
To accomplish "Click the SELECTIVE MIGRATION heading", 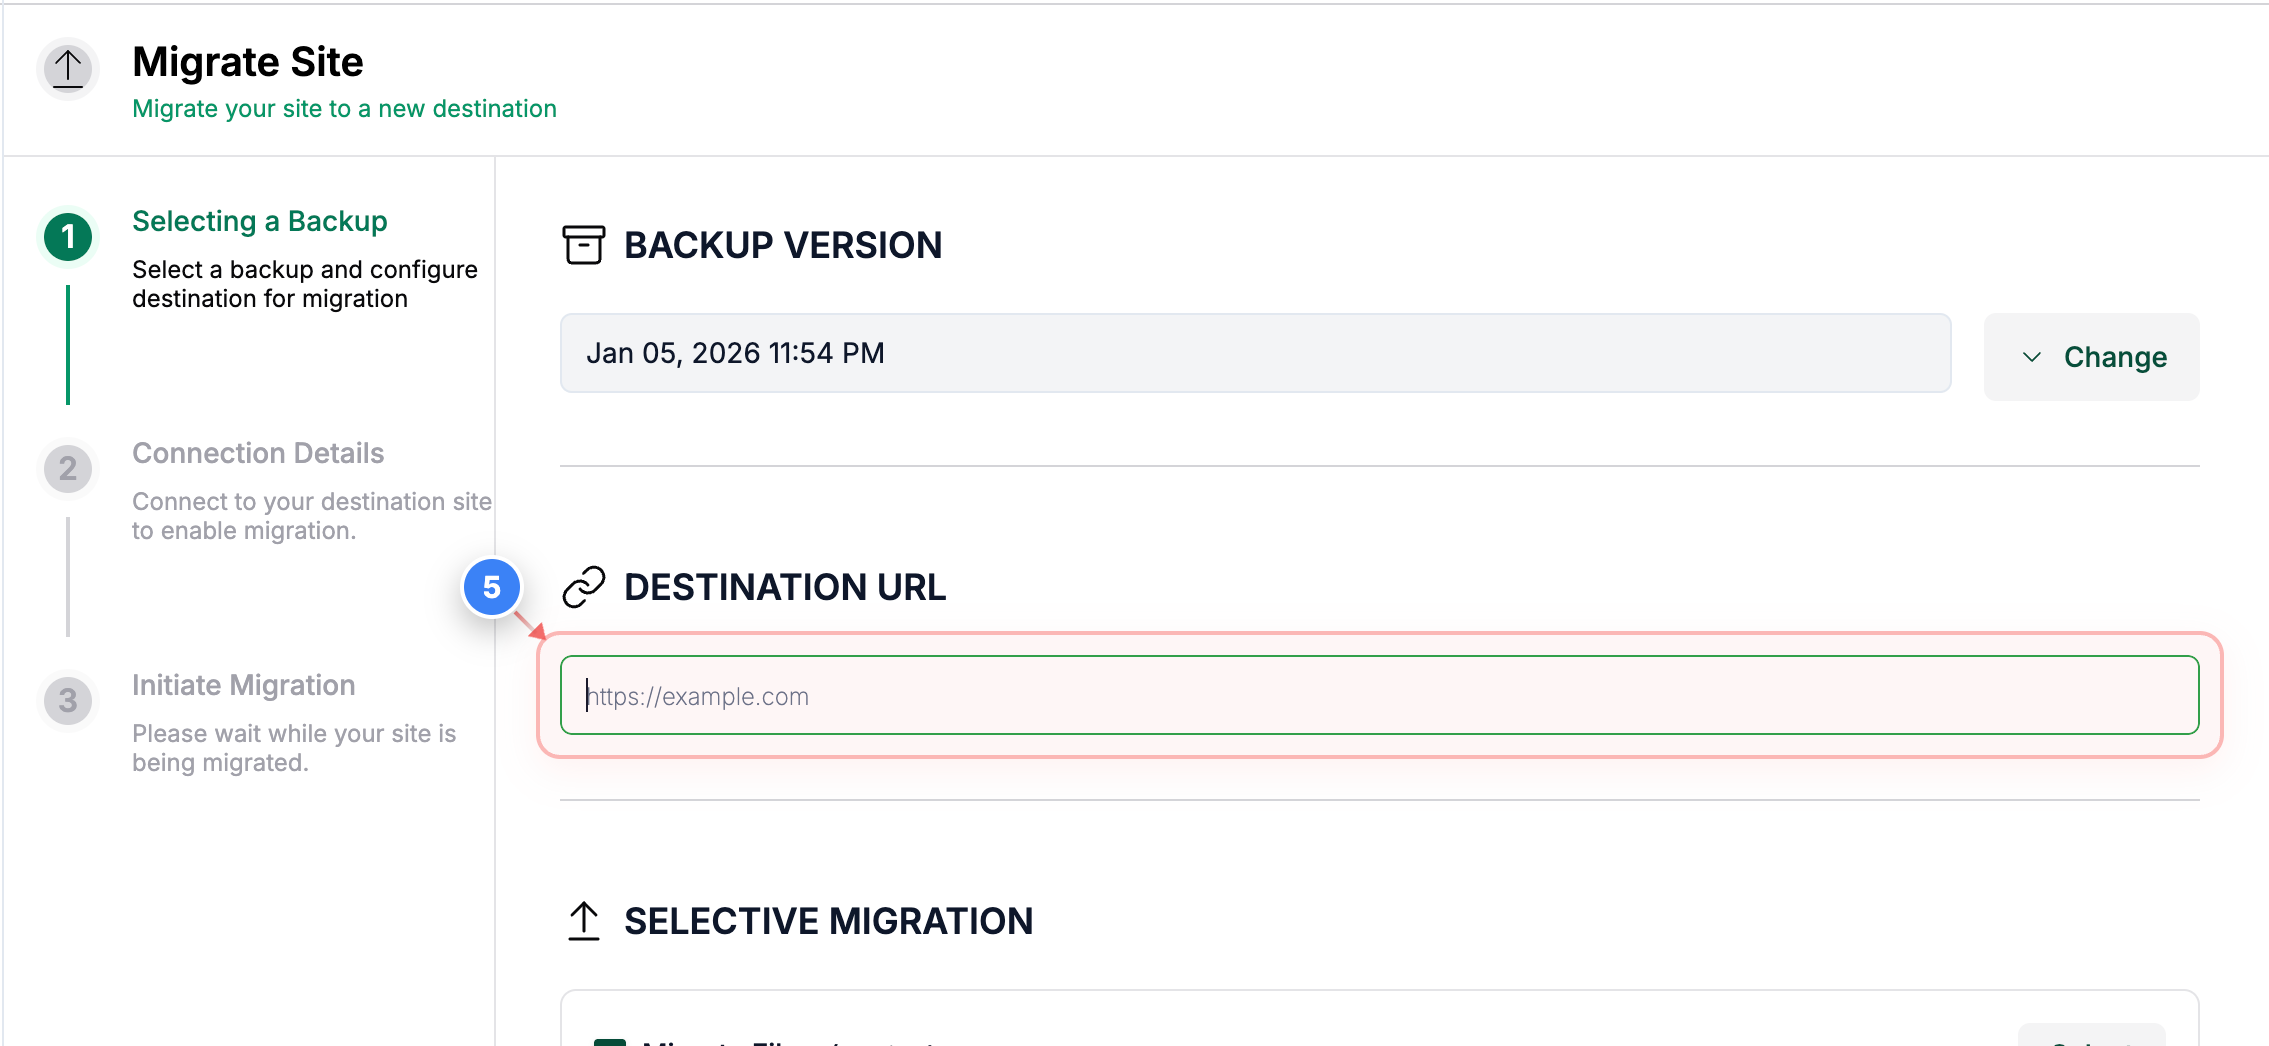I will [x=829, y=921].
